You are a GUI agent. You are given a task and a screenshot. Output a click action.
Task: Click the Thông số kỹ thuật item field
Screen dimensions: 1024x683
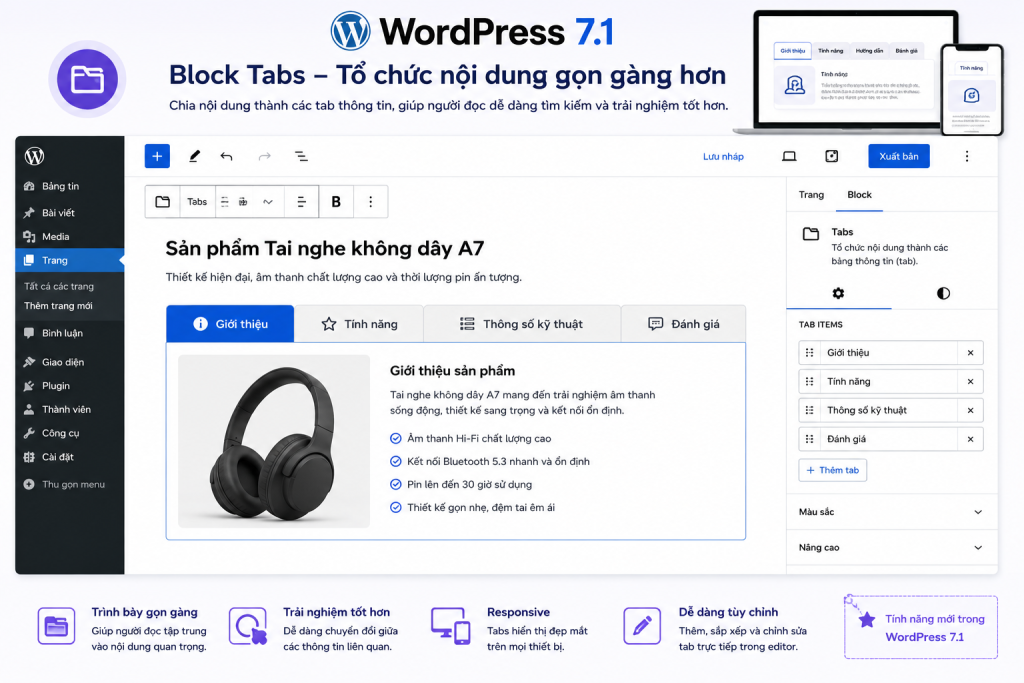click(x=889, y=410)
